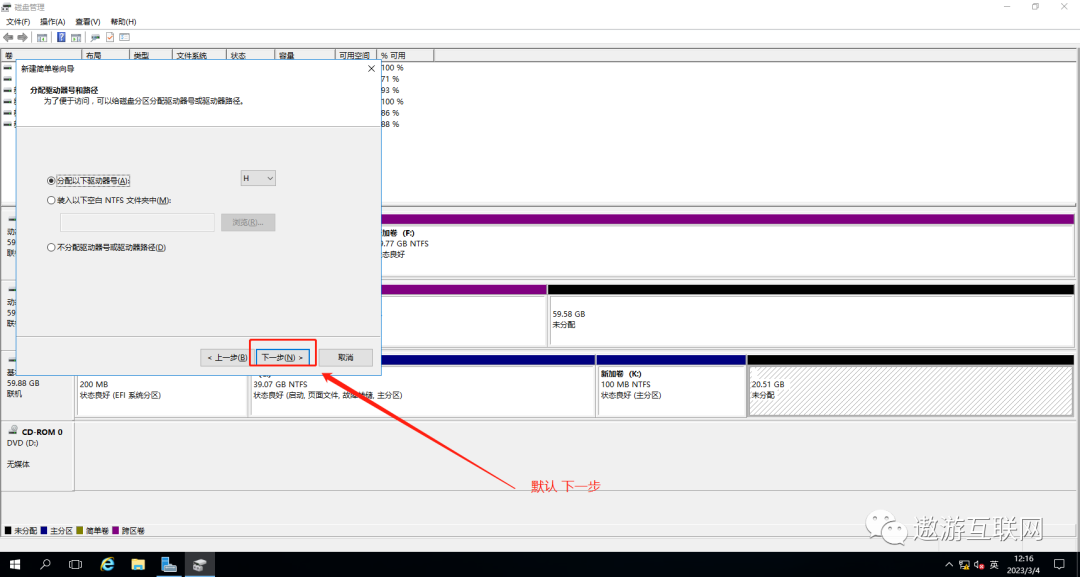Open the drive letter H dropdown
The height and width of the screenshot is (577, 1080).
pos(258,178)
